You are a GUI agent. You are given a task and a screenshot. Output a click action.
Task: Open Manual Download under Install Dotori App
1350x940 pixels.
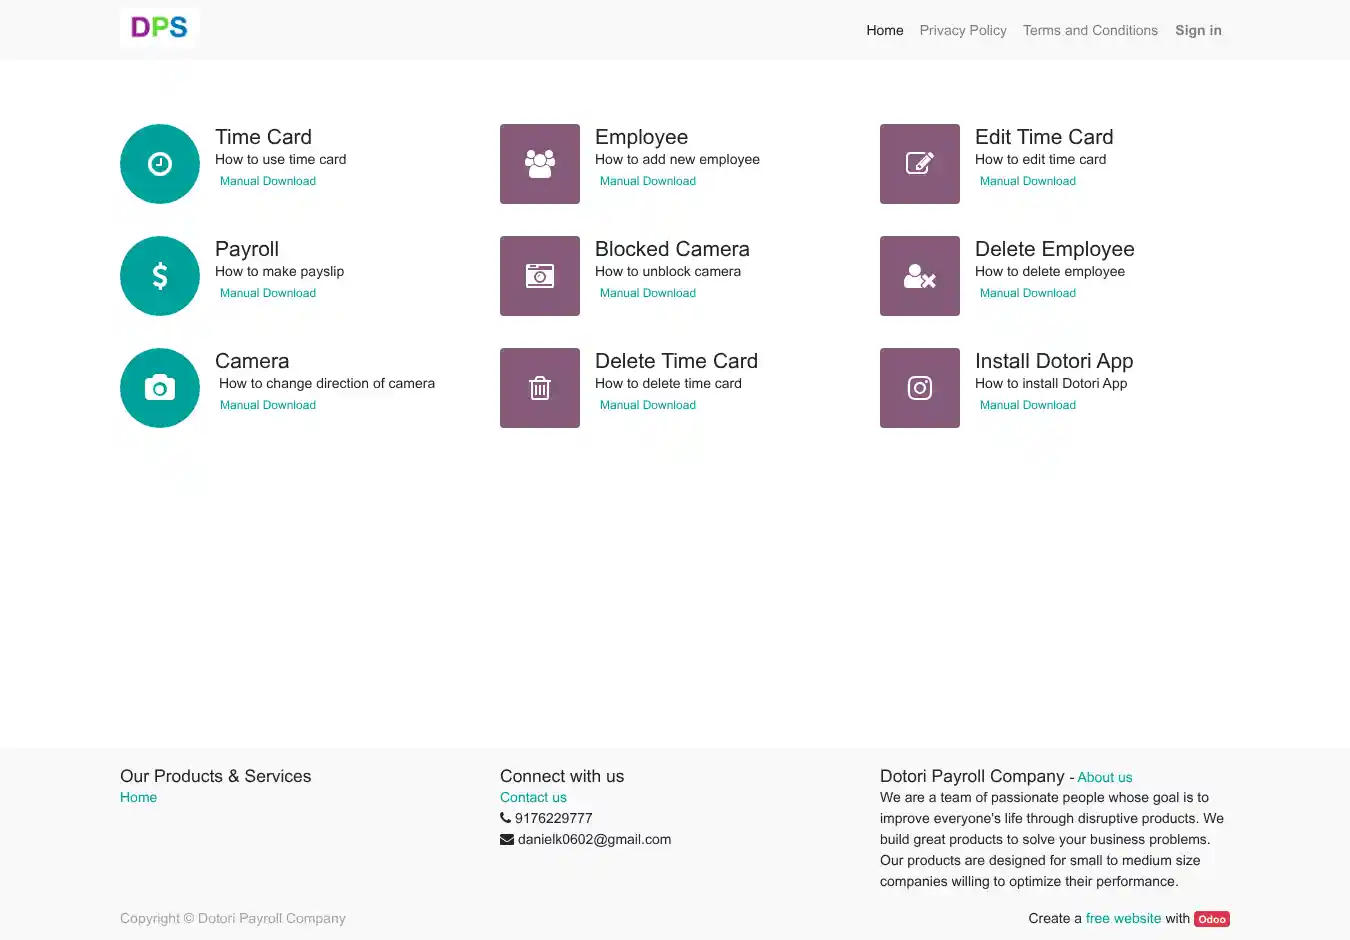click(1028, 405)
